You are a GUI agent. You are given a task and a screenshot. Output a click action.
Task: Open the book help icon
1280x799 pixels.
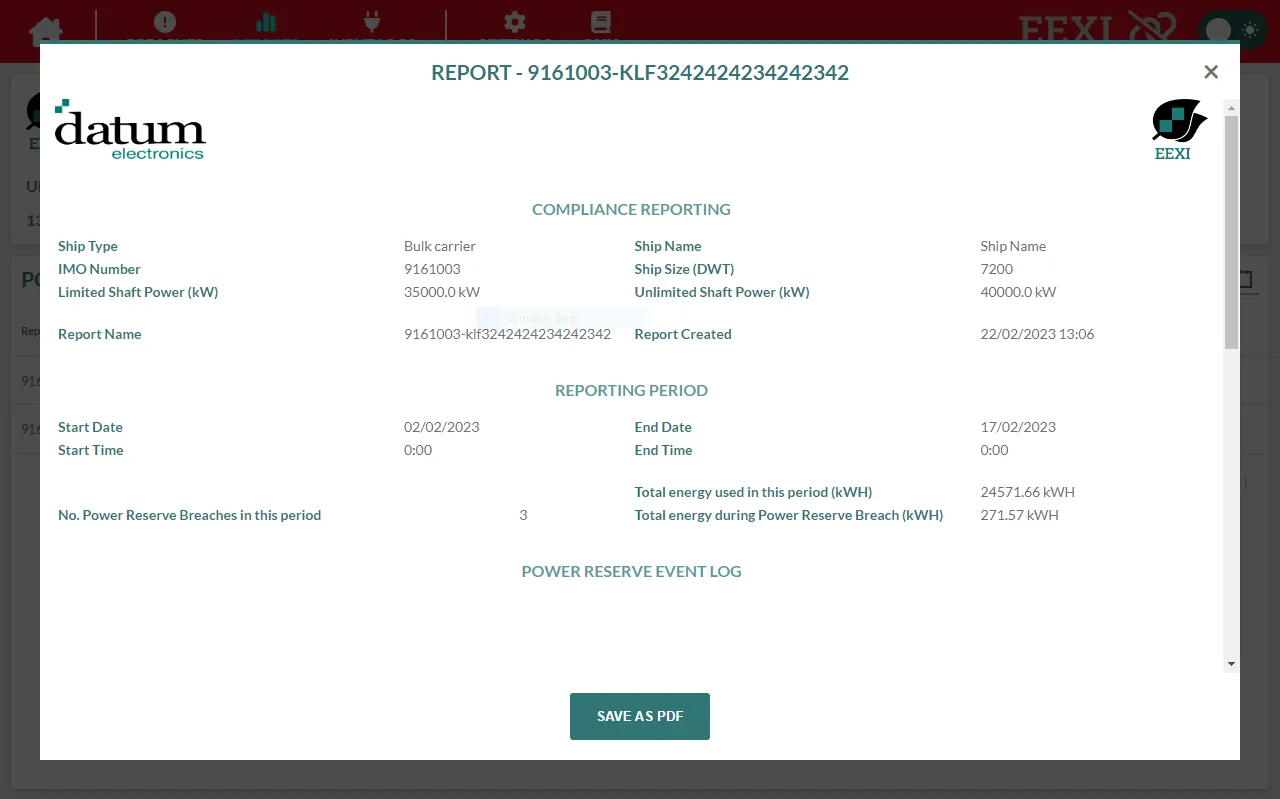[600, 23]
